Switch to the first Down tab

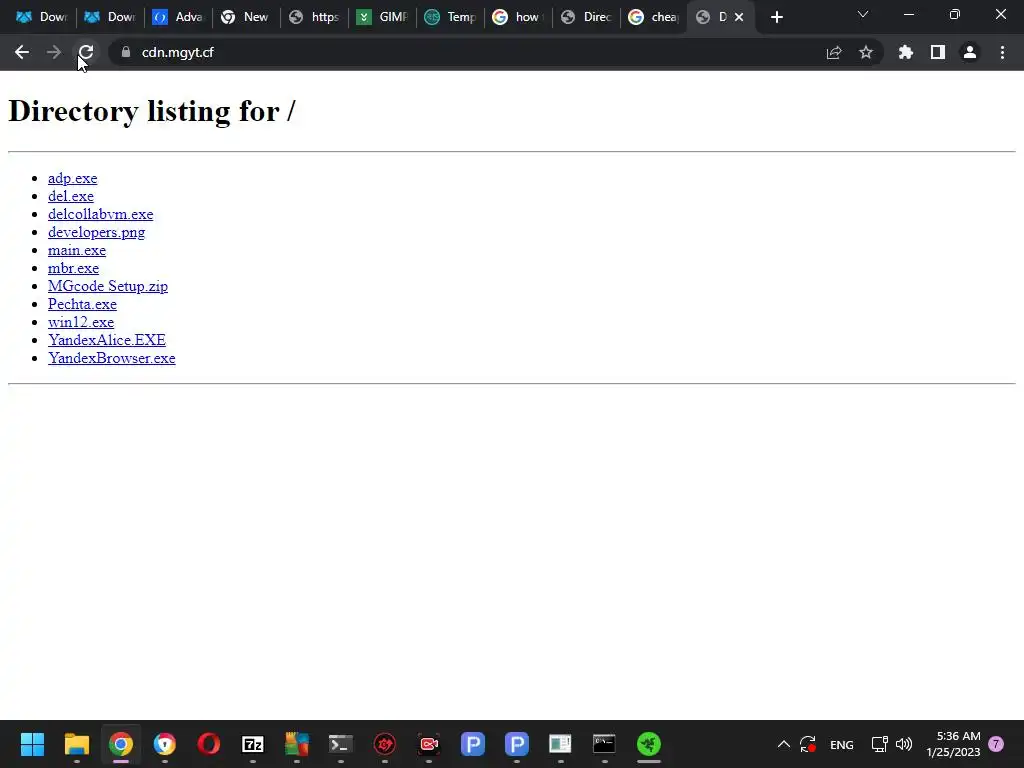point(41,17)
